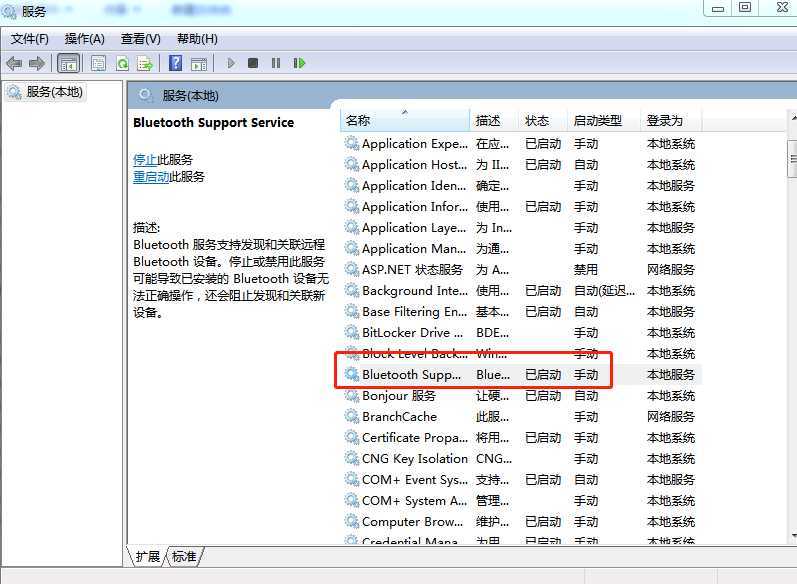Open the Help question mark icon
This screenshot has height=584, width=797.
175,63
